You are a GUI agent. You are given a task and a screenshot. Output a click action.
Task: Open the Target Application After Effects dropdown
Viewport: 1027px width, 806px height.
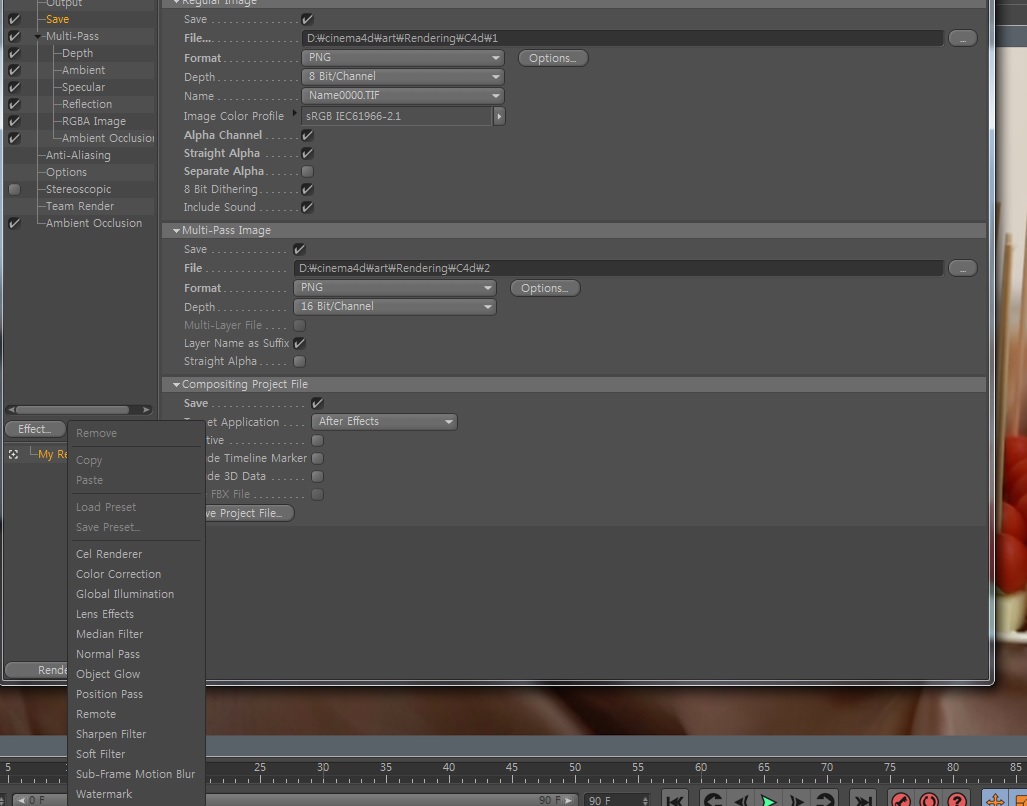tap(384, 422)
